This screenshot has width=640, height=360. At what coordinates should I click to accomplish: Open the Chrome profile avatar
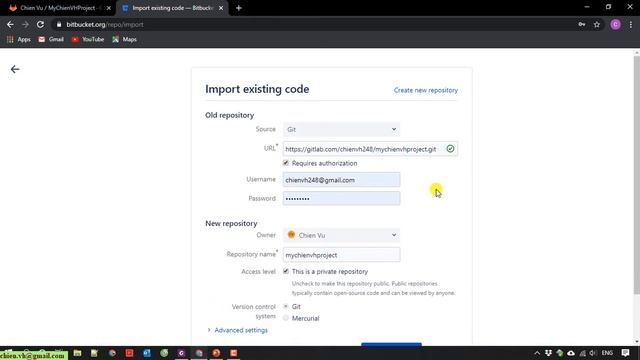(616, 24)
